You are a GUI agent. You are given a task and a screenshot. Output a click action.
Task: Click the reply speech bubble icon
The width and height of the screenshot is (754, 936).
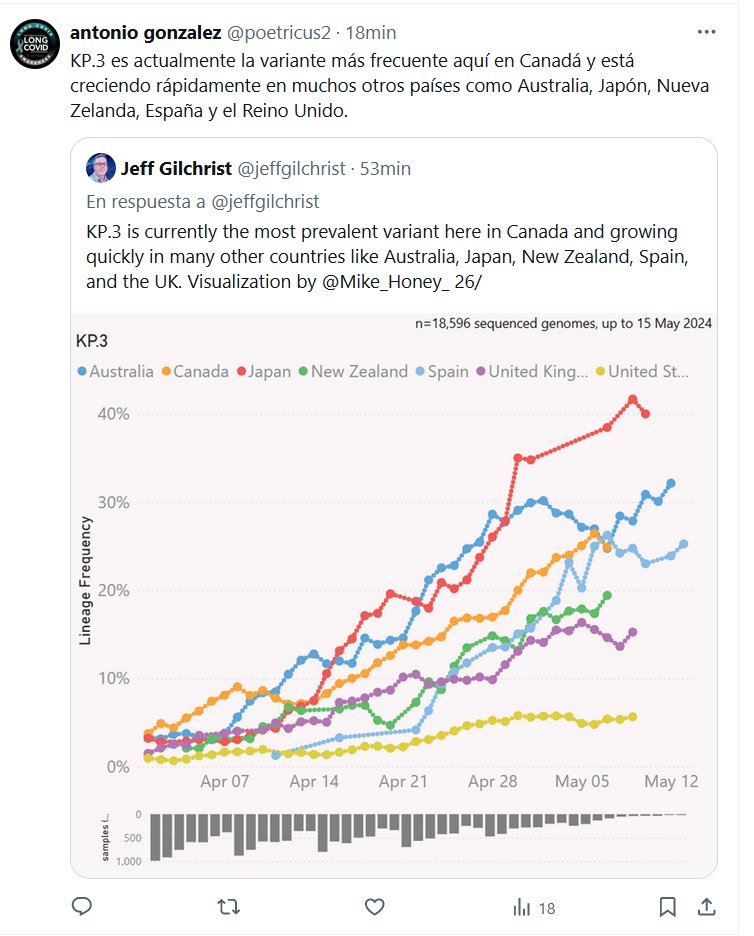[x=83, y=907]
